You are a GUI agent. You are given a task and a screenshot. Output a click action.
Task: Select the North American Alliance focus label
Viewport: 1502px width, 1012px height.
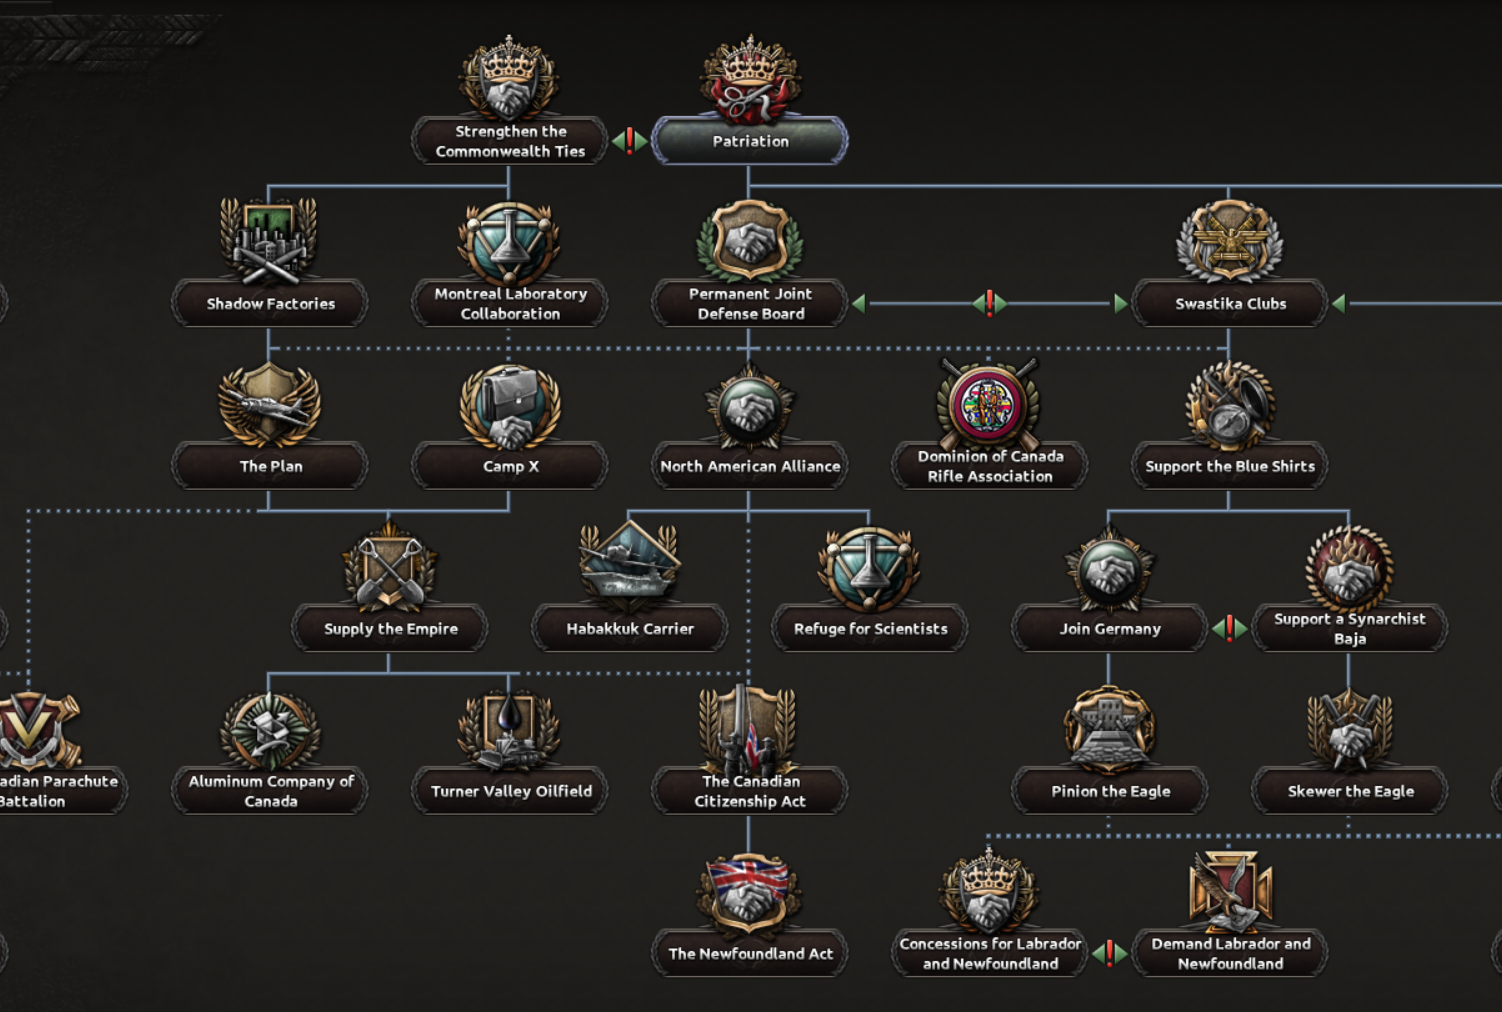(750, 466)
